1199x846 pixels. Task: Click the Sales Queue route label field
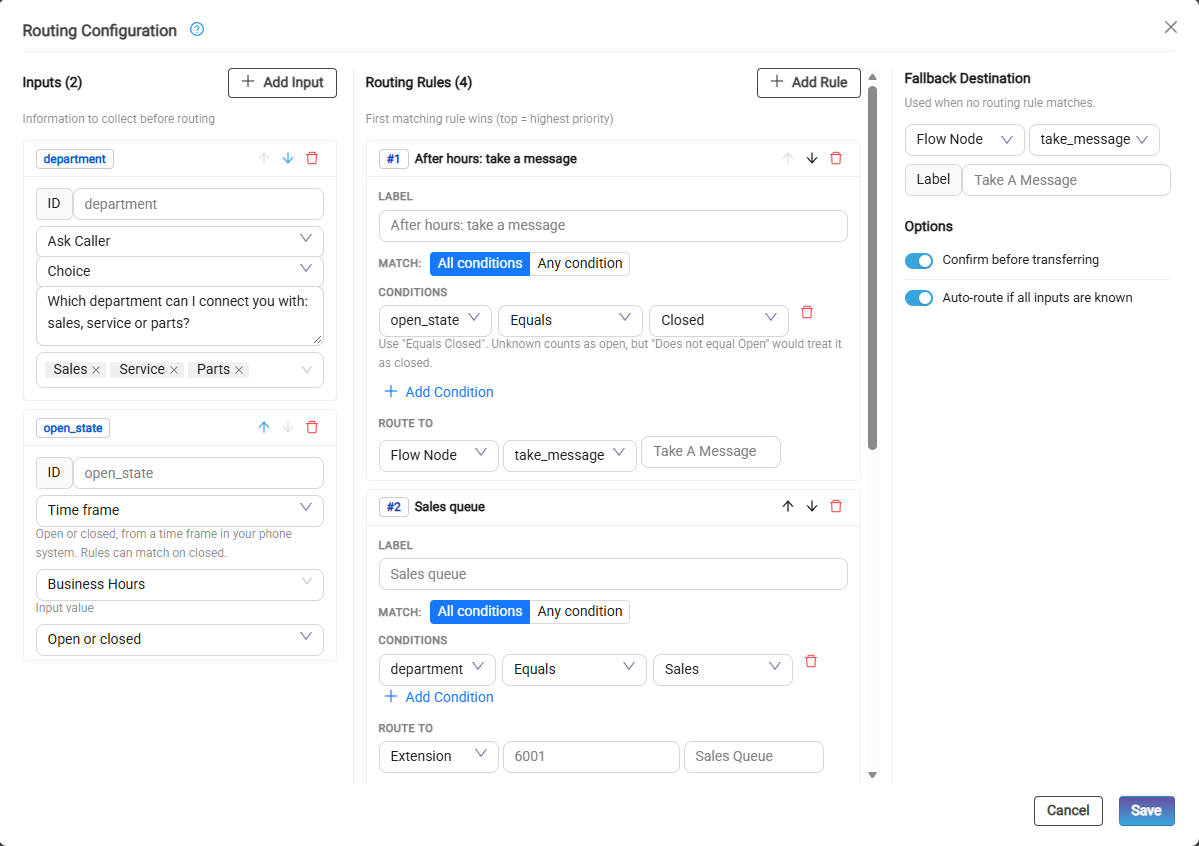click(x=753, y=757)
